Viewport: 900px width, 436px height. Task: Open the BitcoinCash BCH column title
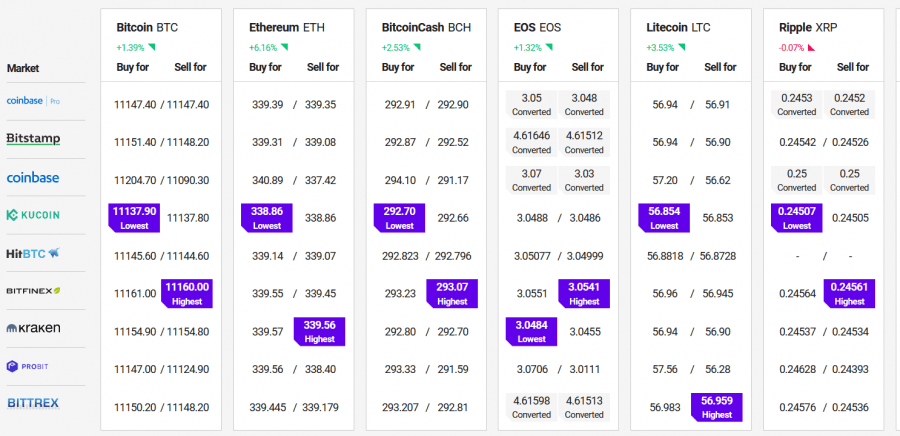tap(426, 28)
